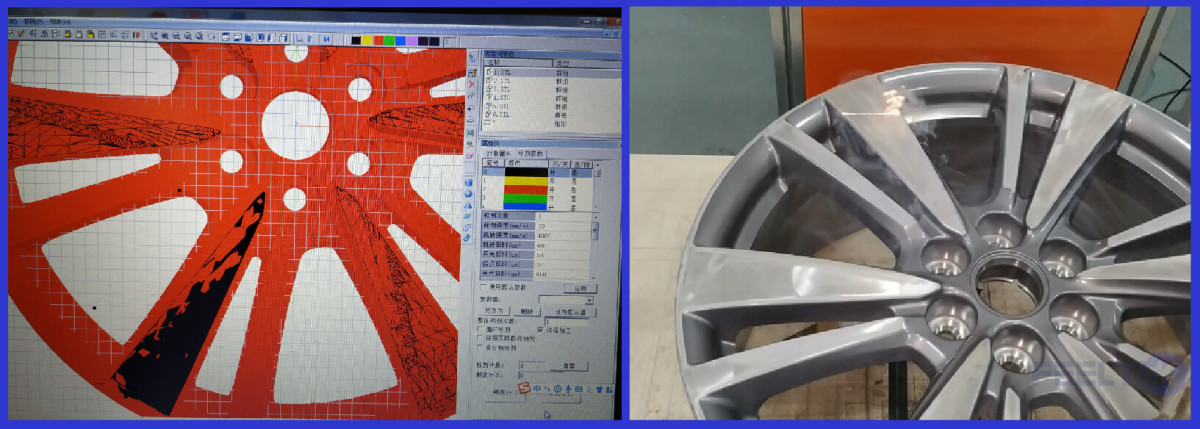This screenshot has height=429, width=1200.
Task: Click the 另存为 save-as button
Action: click(x=495, y=312)
